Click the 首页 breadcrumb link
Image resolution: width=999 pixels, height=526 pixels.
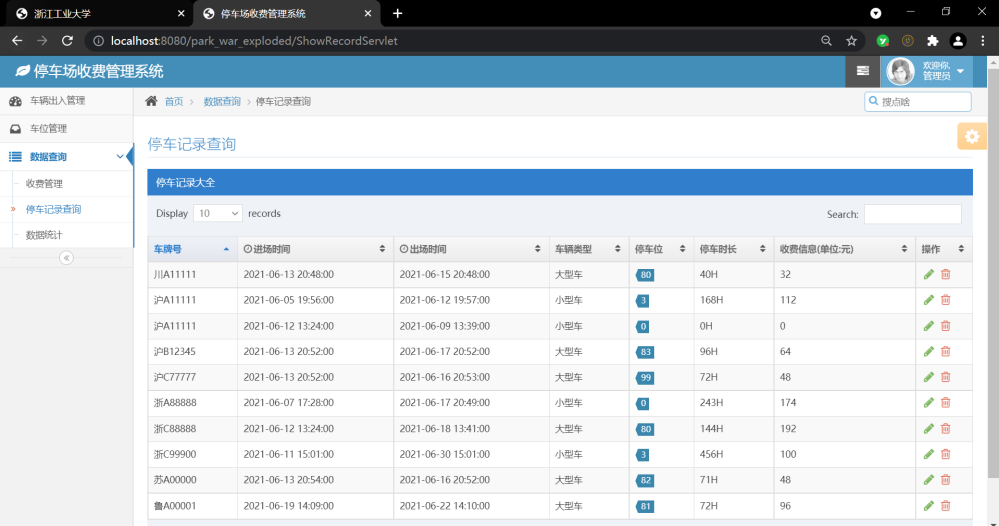[x=174, y=101]
